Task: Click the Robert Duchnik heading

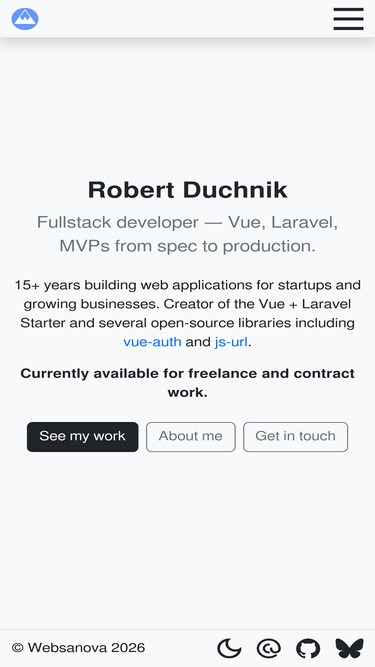Action: [188, 190]
